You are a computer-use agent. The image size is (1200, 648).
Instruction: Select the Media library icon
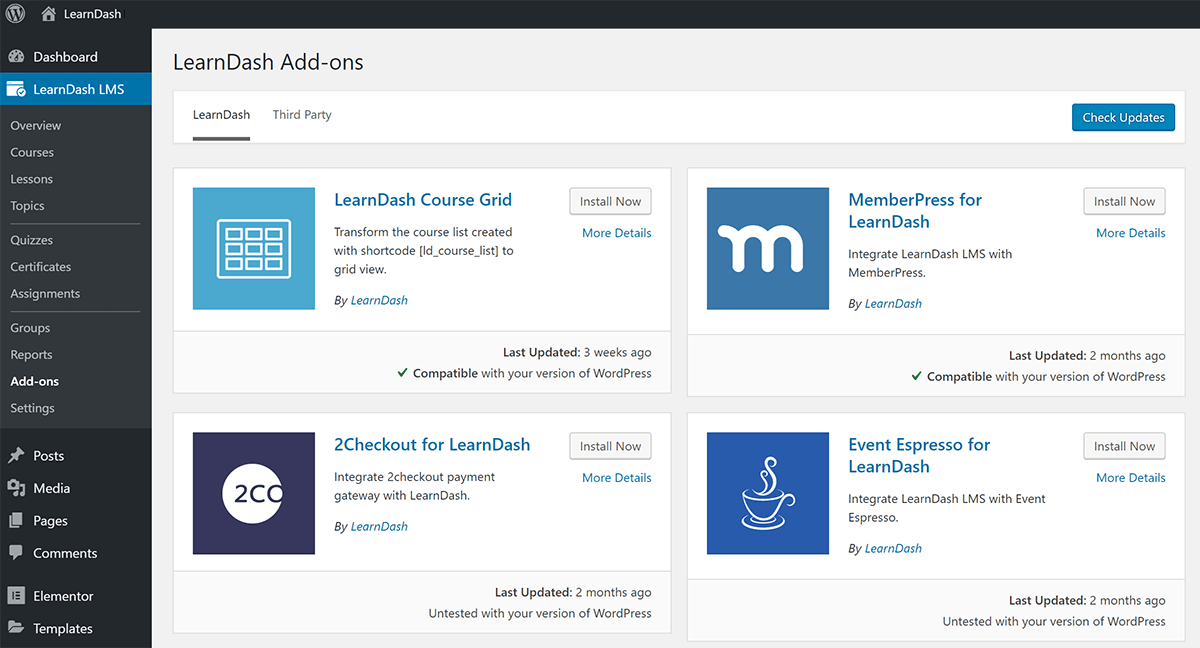pos(18,488)
